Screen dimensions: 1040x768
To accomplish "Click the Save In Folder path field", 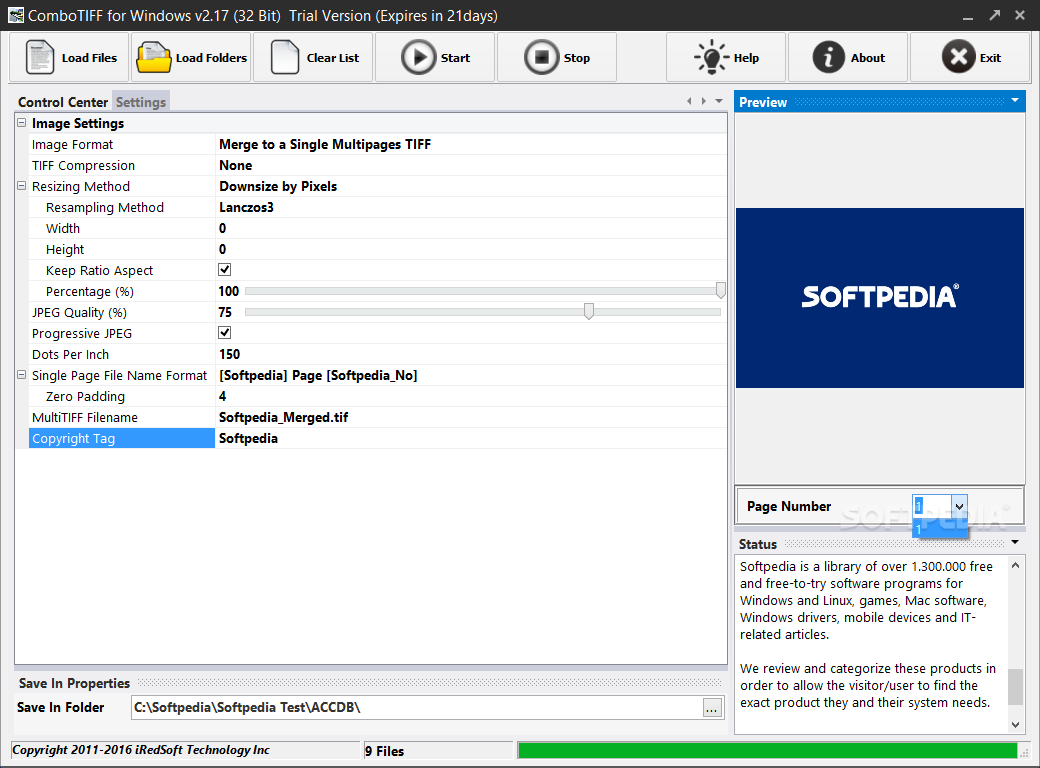I will click(417, 708).
